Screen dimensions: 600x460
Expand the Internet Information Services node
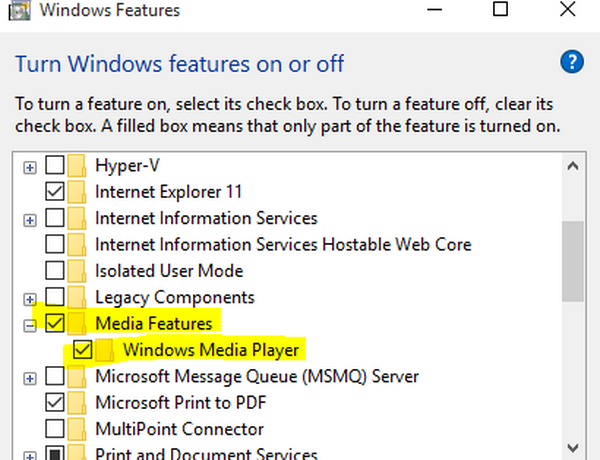[x=31, y=218]
